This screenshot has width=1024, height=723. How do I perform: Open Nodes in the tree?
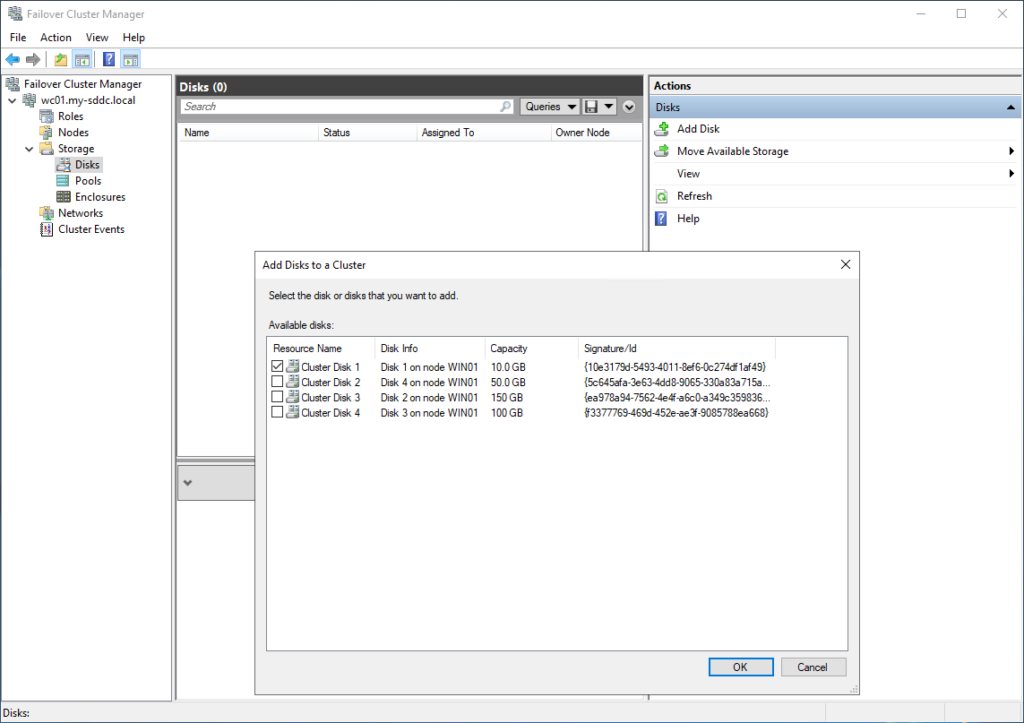pyautogui.click(x=73, y=132)
